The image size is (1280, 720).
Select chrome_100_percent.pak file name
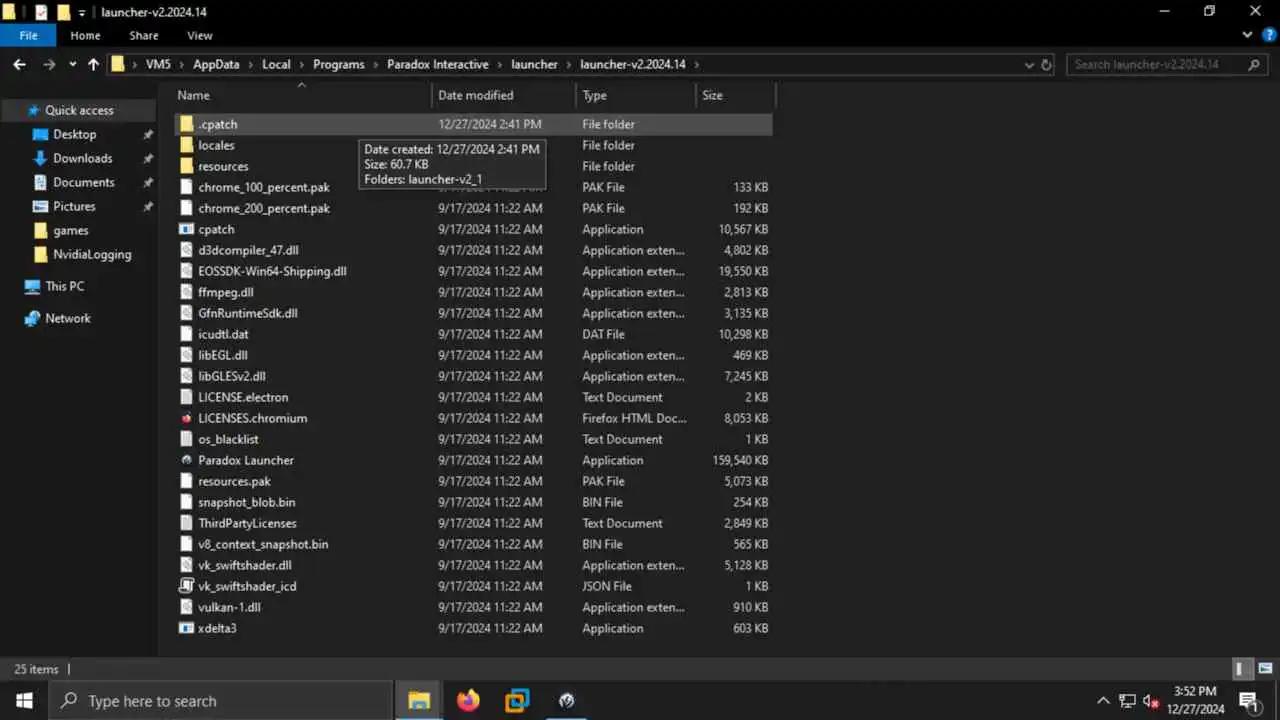point(264,187)
